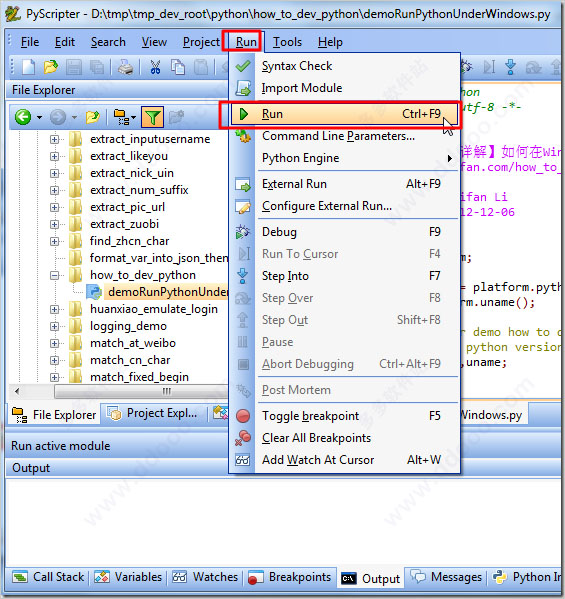Screen dimensions: 565x599
Task: Open the Watches panel tab
Action: pyautogui.click(x=205, y=577)
